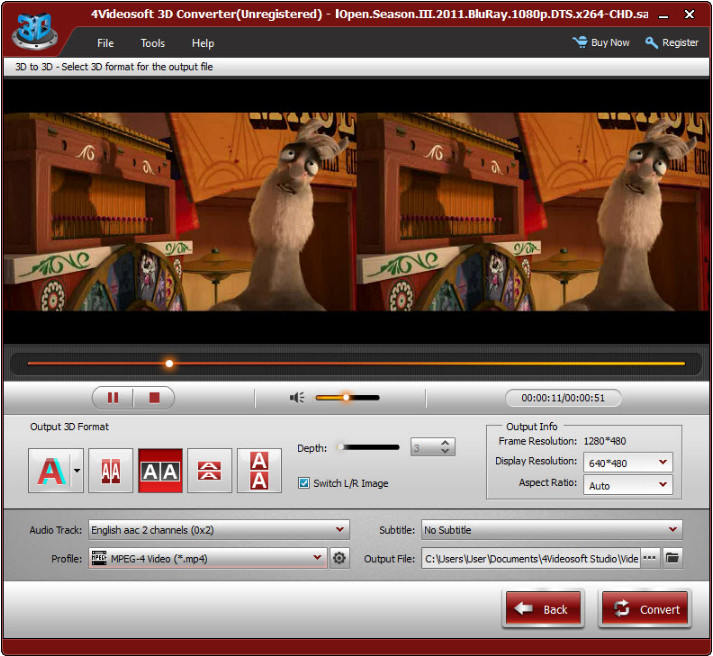Minimize the 3D Converter window
The width and height of the screenshot is (713, 656).
[664, 15]
